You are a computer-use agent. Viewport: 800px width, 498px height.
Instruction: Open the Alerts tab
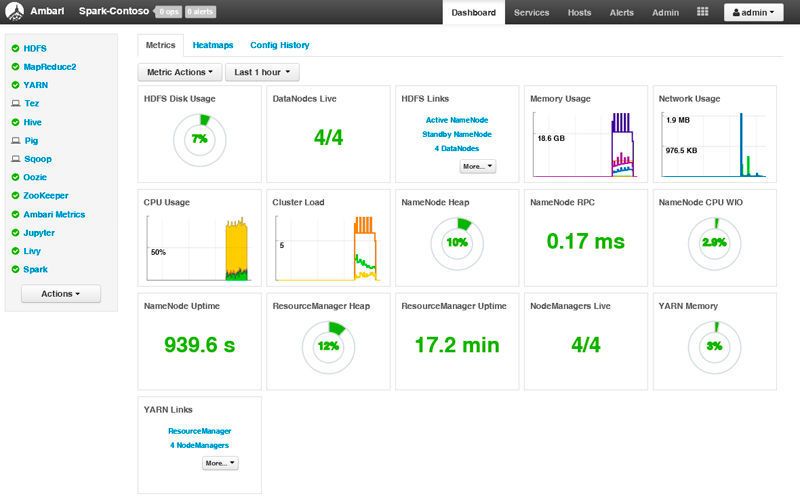[621, 12]
